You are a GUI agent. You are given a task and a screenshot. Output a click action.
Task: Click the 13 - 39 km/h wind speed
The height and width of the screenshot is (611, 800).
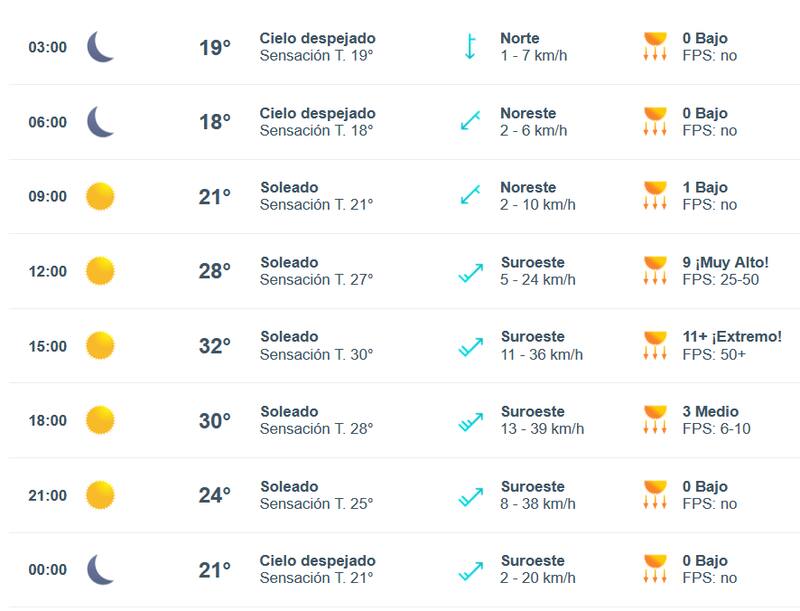(542, 429)
